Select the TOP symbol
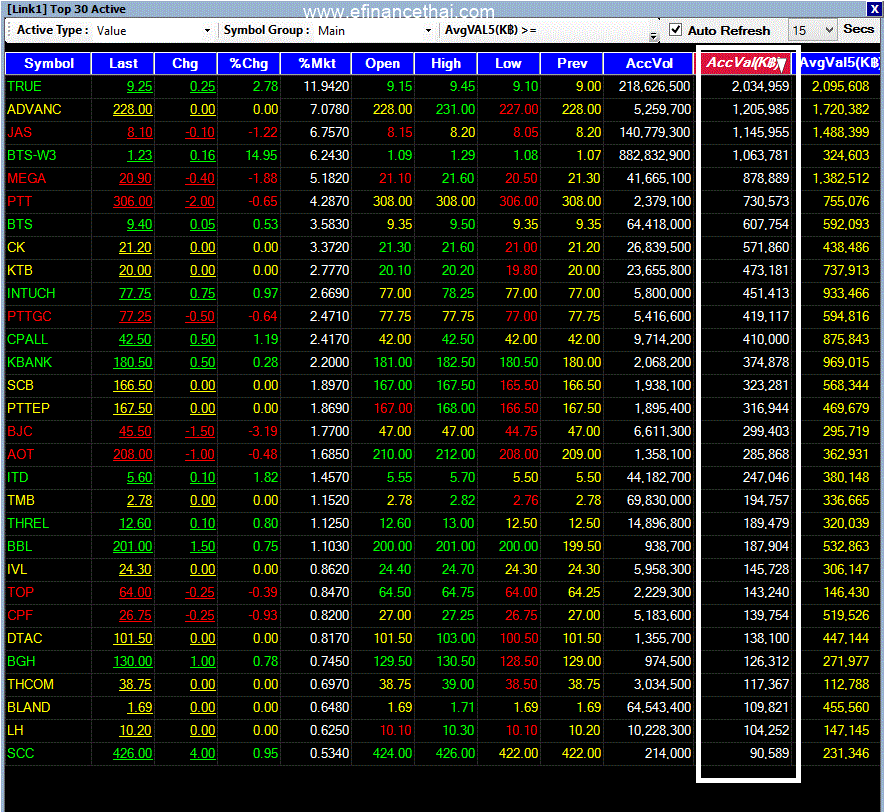The height and width of the screenshot is (812, 885). pos(20,592)
